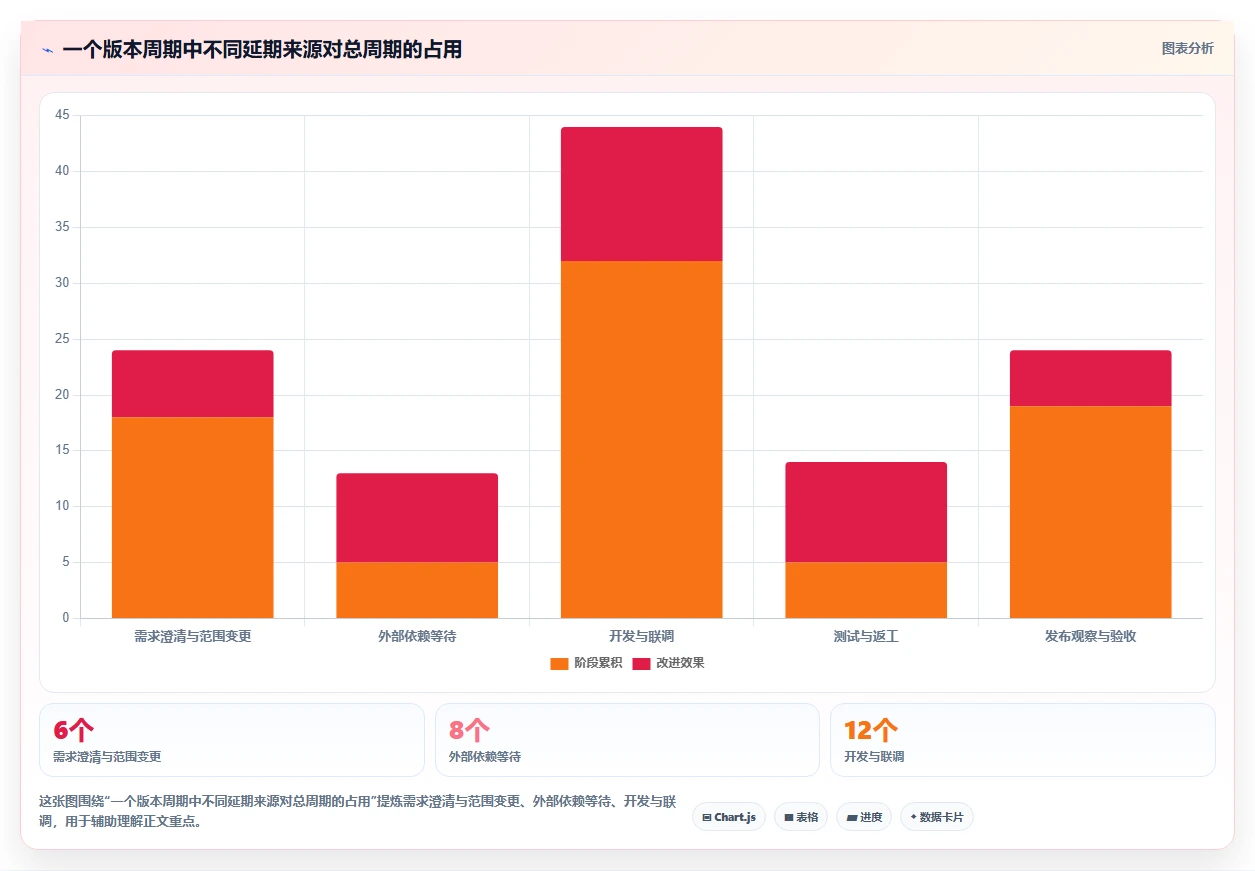Click the lightning icon beside the chart title
Image resolution: width=1255 pixels, height=871 pixels.
[47, 50]
